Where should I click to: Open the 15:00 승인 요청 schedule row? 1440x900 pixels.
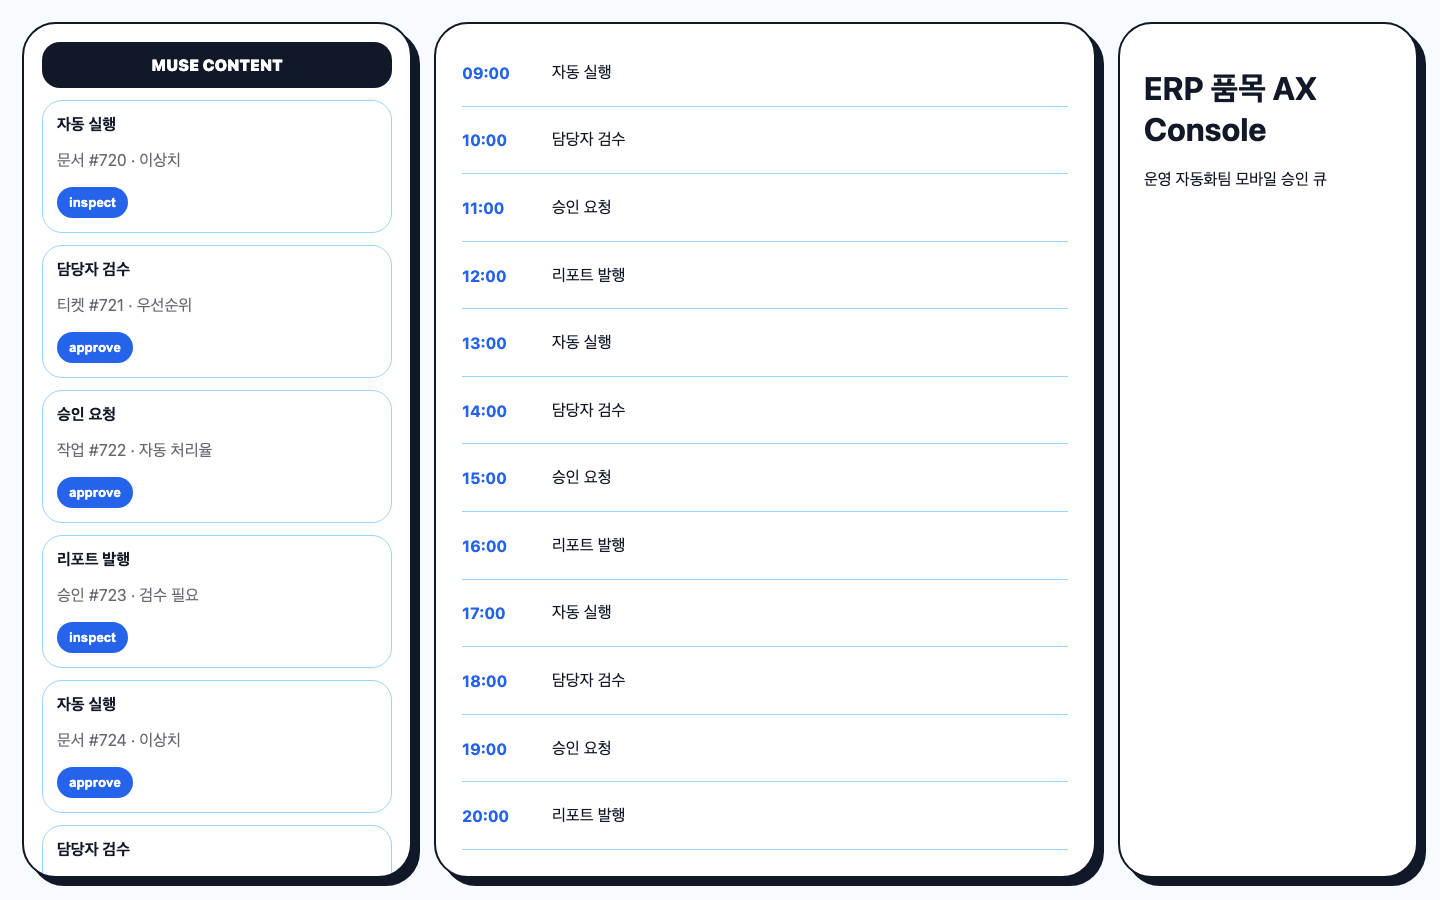tap(765, 478)
